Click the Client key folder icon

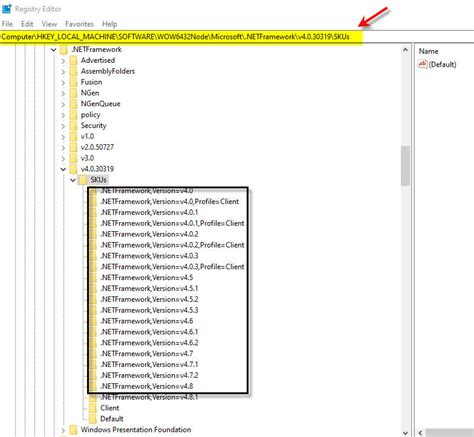coord(93,408)
